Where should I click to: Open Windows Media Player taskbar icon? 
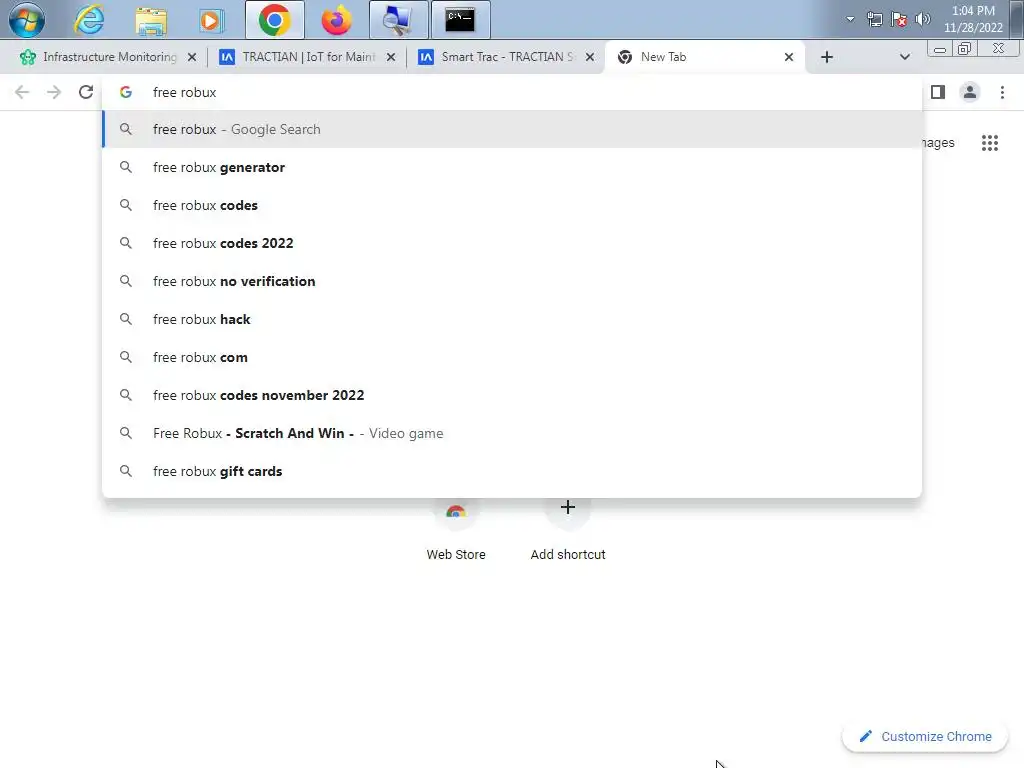pyautogui.click(x=211, y=20)
